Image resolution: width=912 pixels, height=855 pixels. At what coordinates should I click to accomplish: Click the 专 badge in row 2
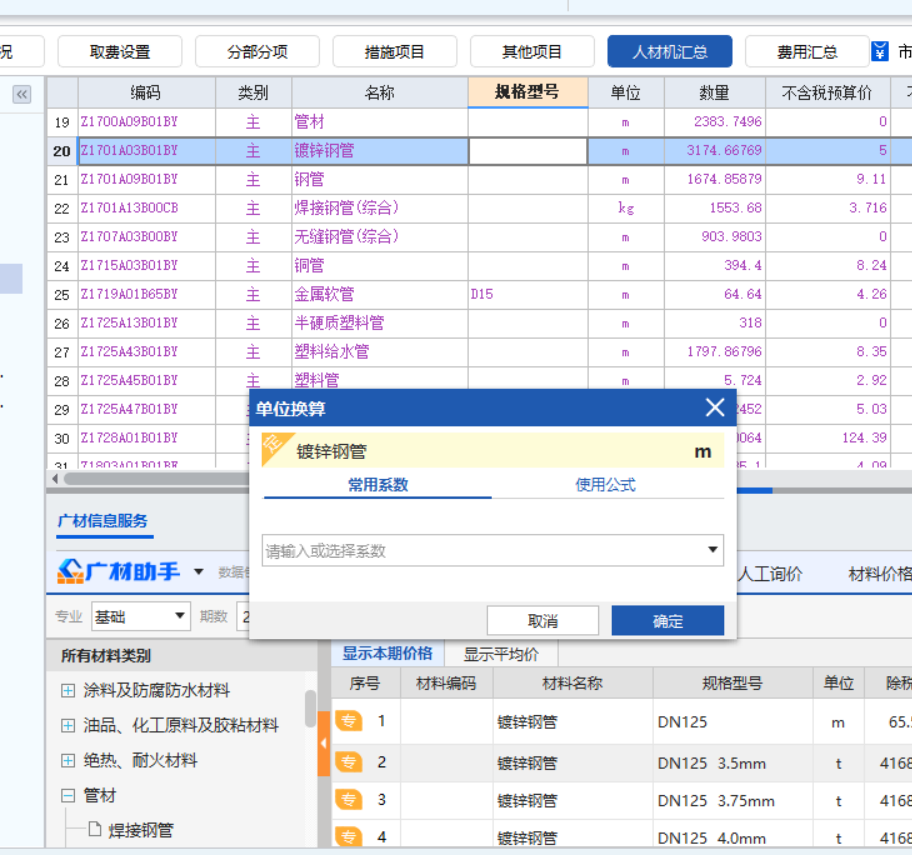[349, 762]
